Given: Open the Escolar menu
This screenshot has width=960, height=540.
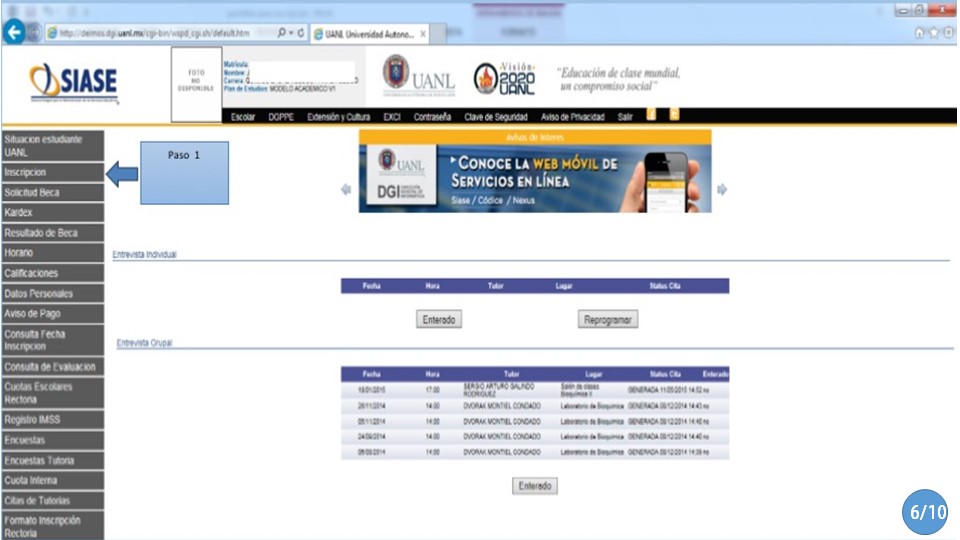Looking at the screenshot, I should tap(242, 117).
